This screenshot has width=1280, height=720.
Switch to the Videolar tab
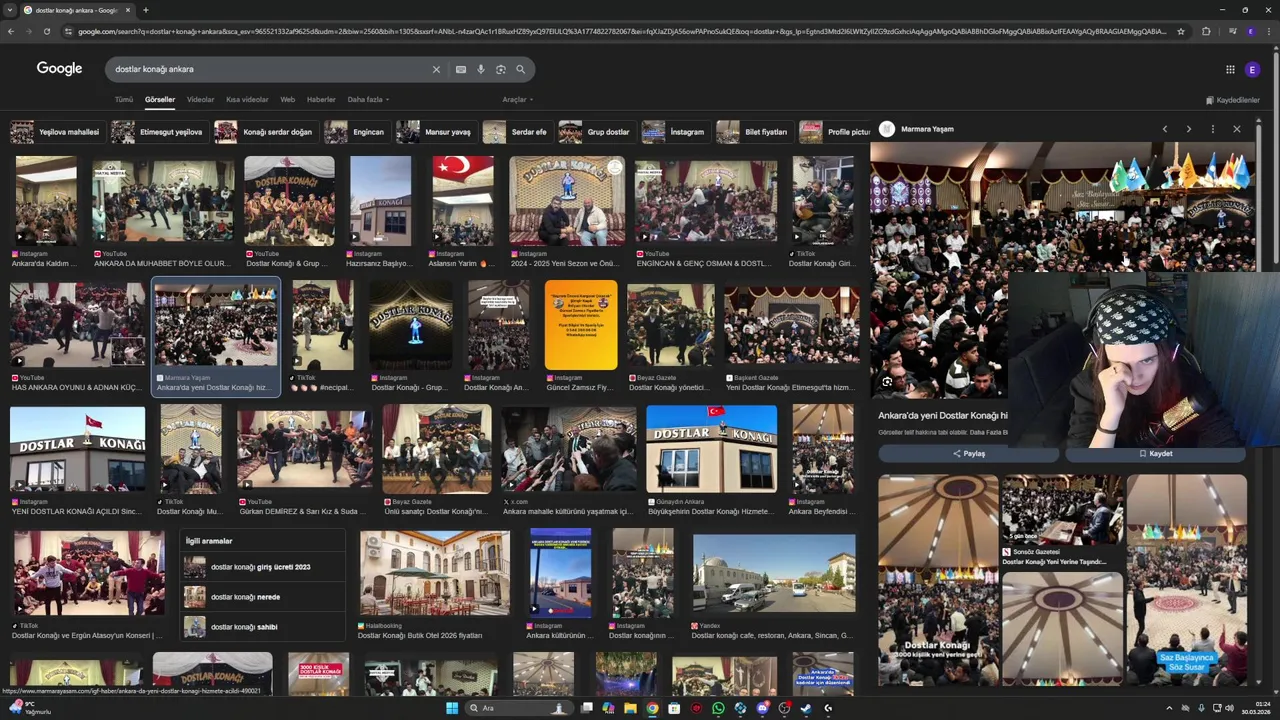pos(200,99)
